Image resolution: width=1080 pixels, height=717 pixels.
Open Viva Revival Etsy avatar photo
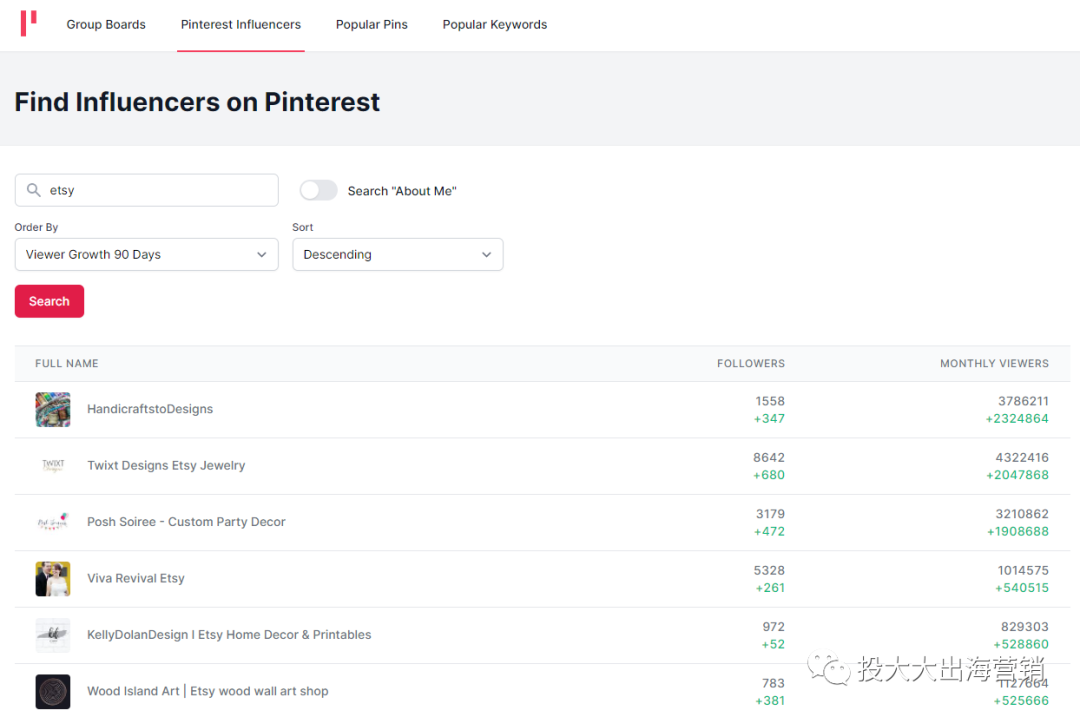(x=53, y=578)
